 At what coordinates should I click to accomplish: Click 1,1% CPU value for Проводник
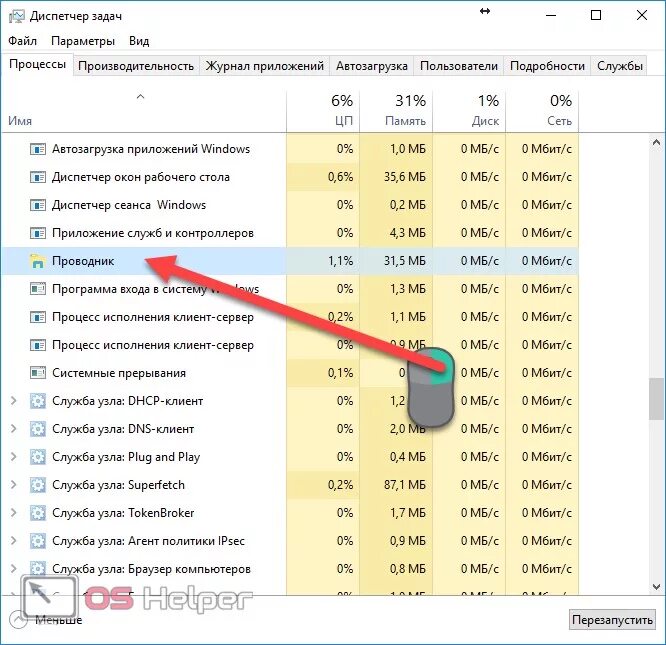point(341,261)
